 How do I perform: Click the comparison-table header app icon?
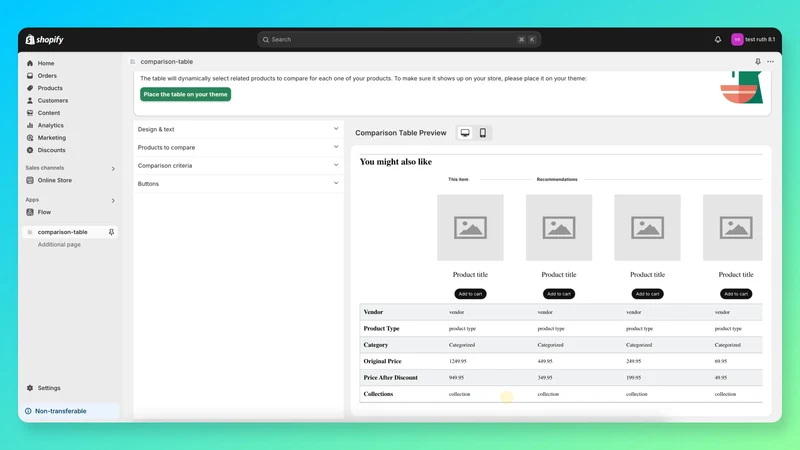[x=133, y=62]
